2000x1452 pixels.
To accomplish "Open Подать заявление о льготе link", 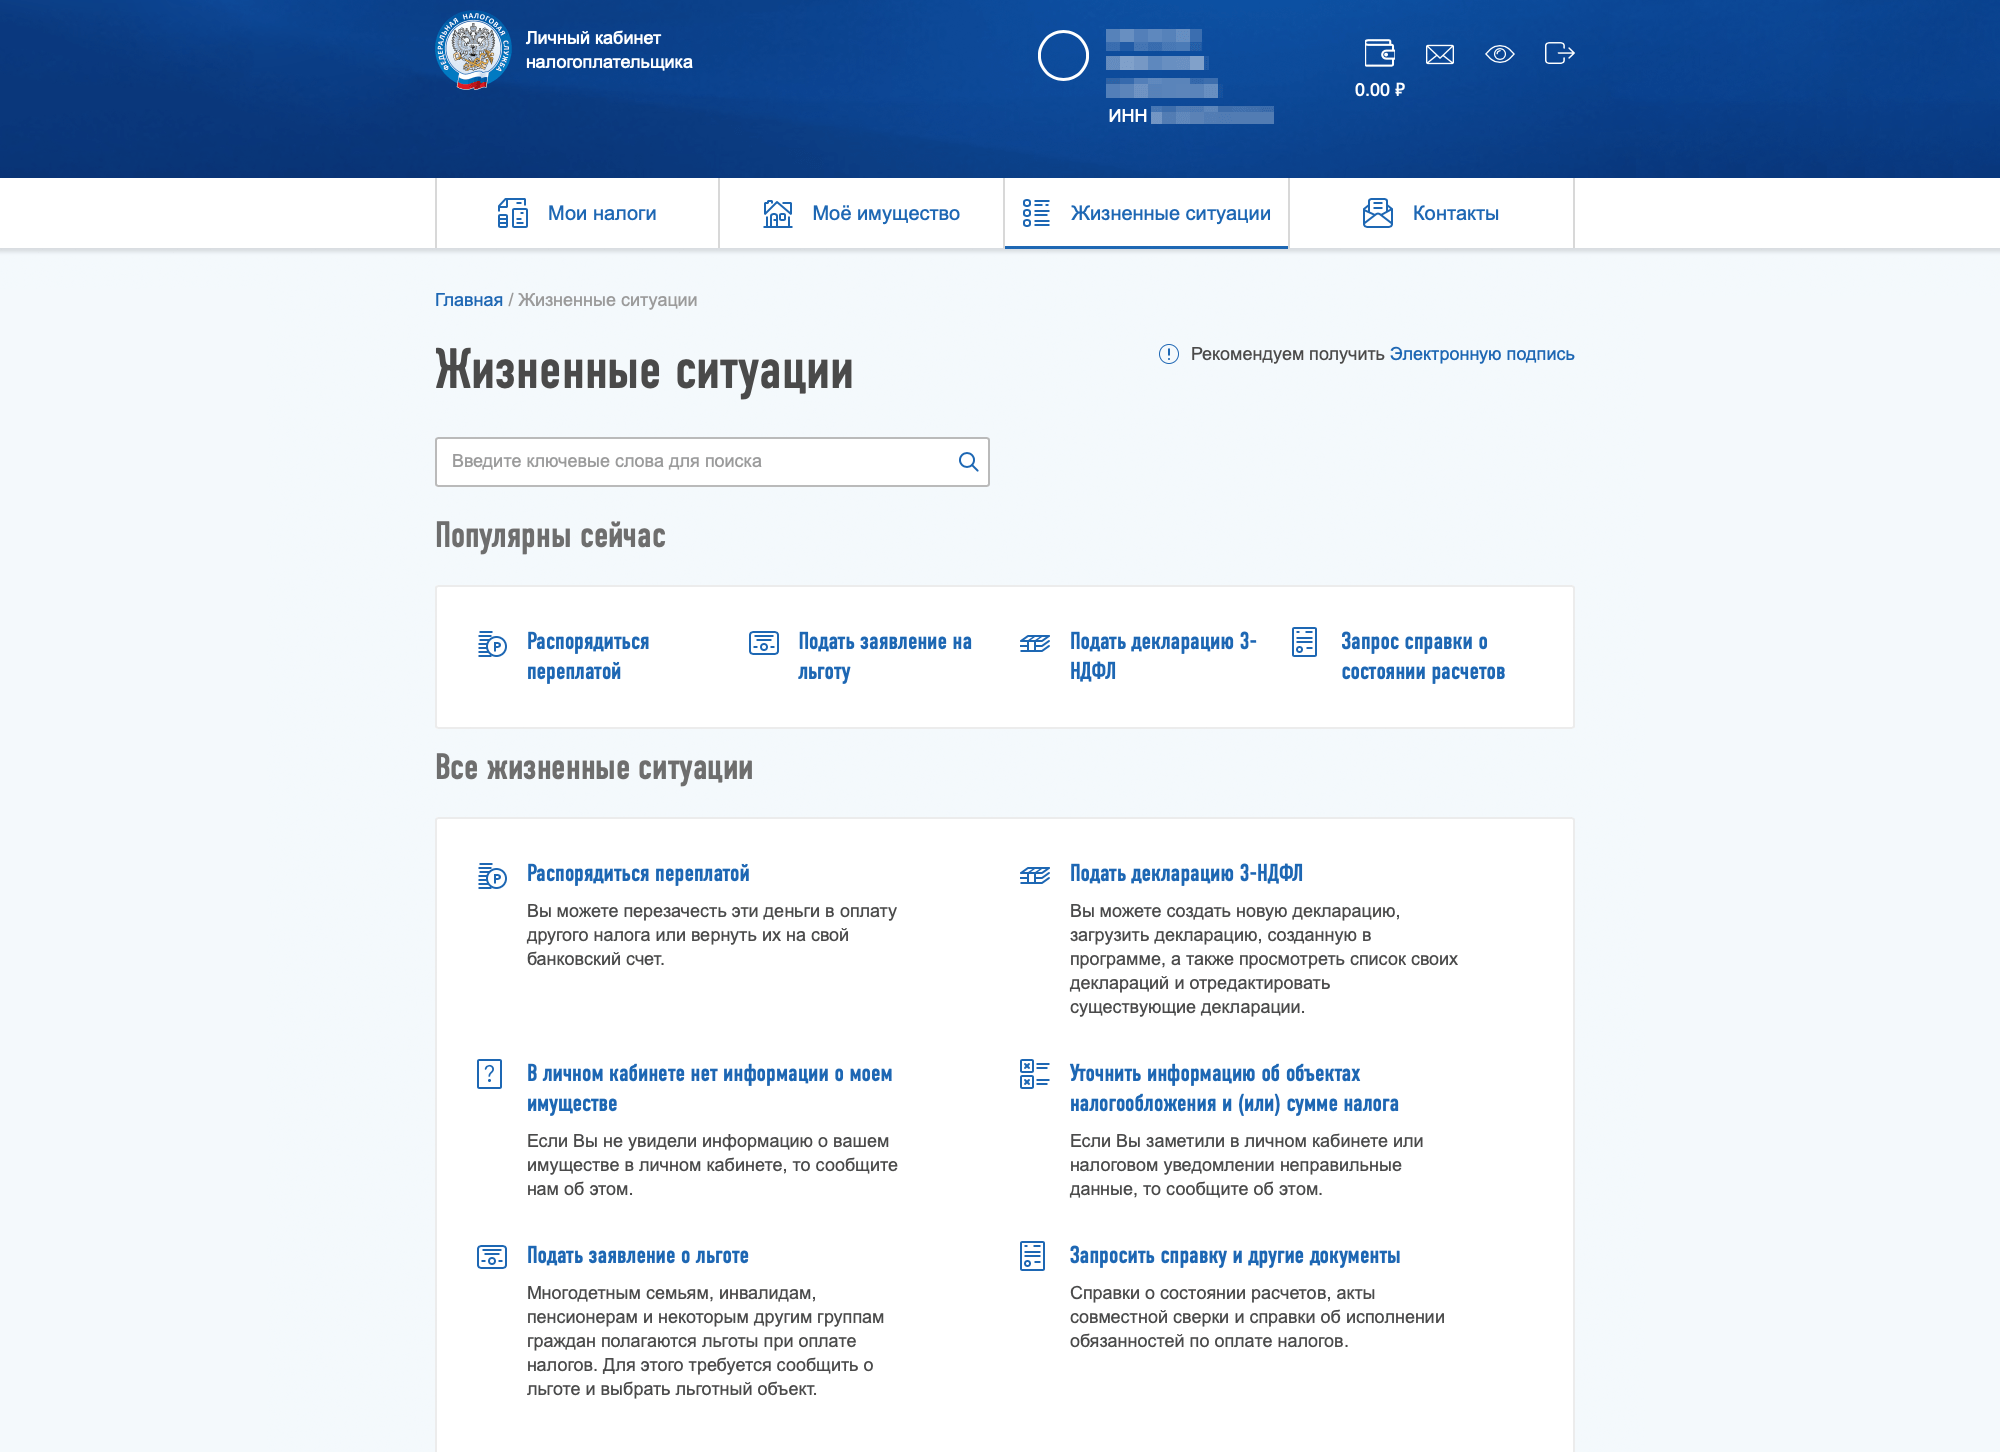I will [638, 1256].
